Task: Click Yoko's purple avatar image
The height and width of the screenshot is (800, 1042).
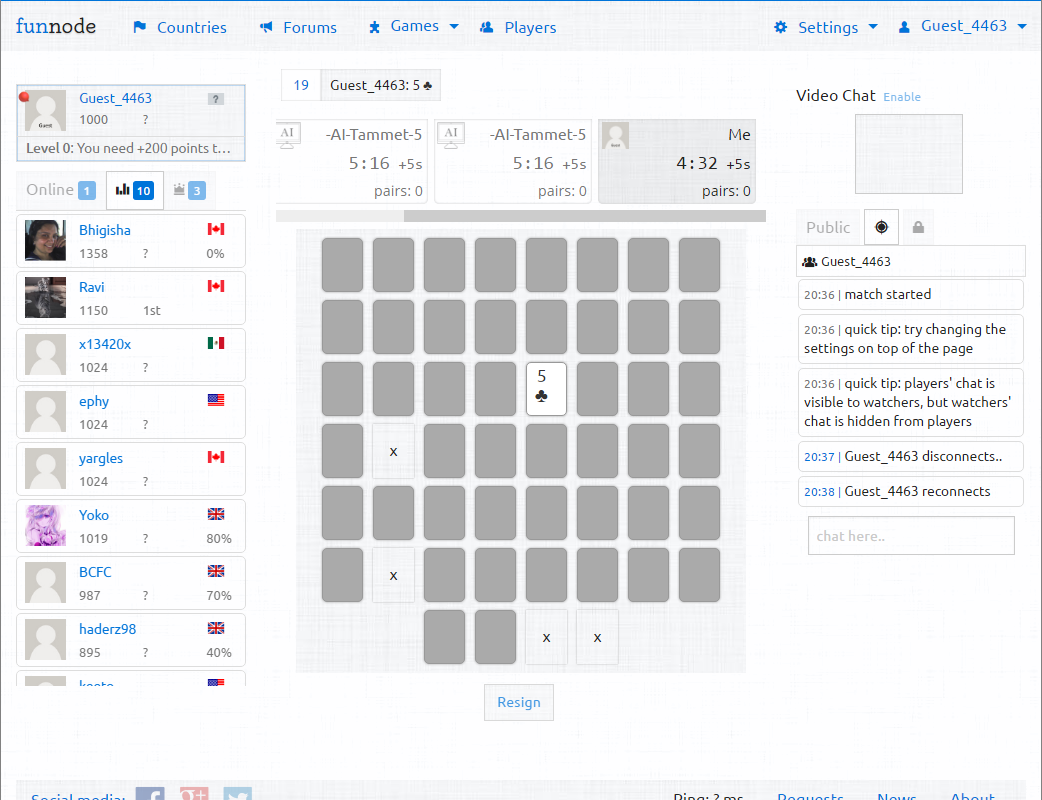Action: 45,525
